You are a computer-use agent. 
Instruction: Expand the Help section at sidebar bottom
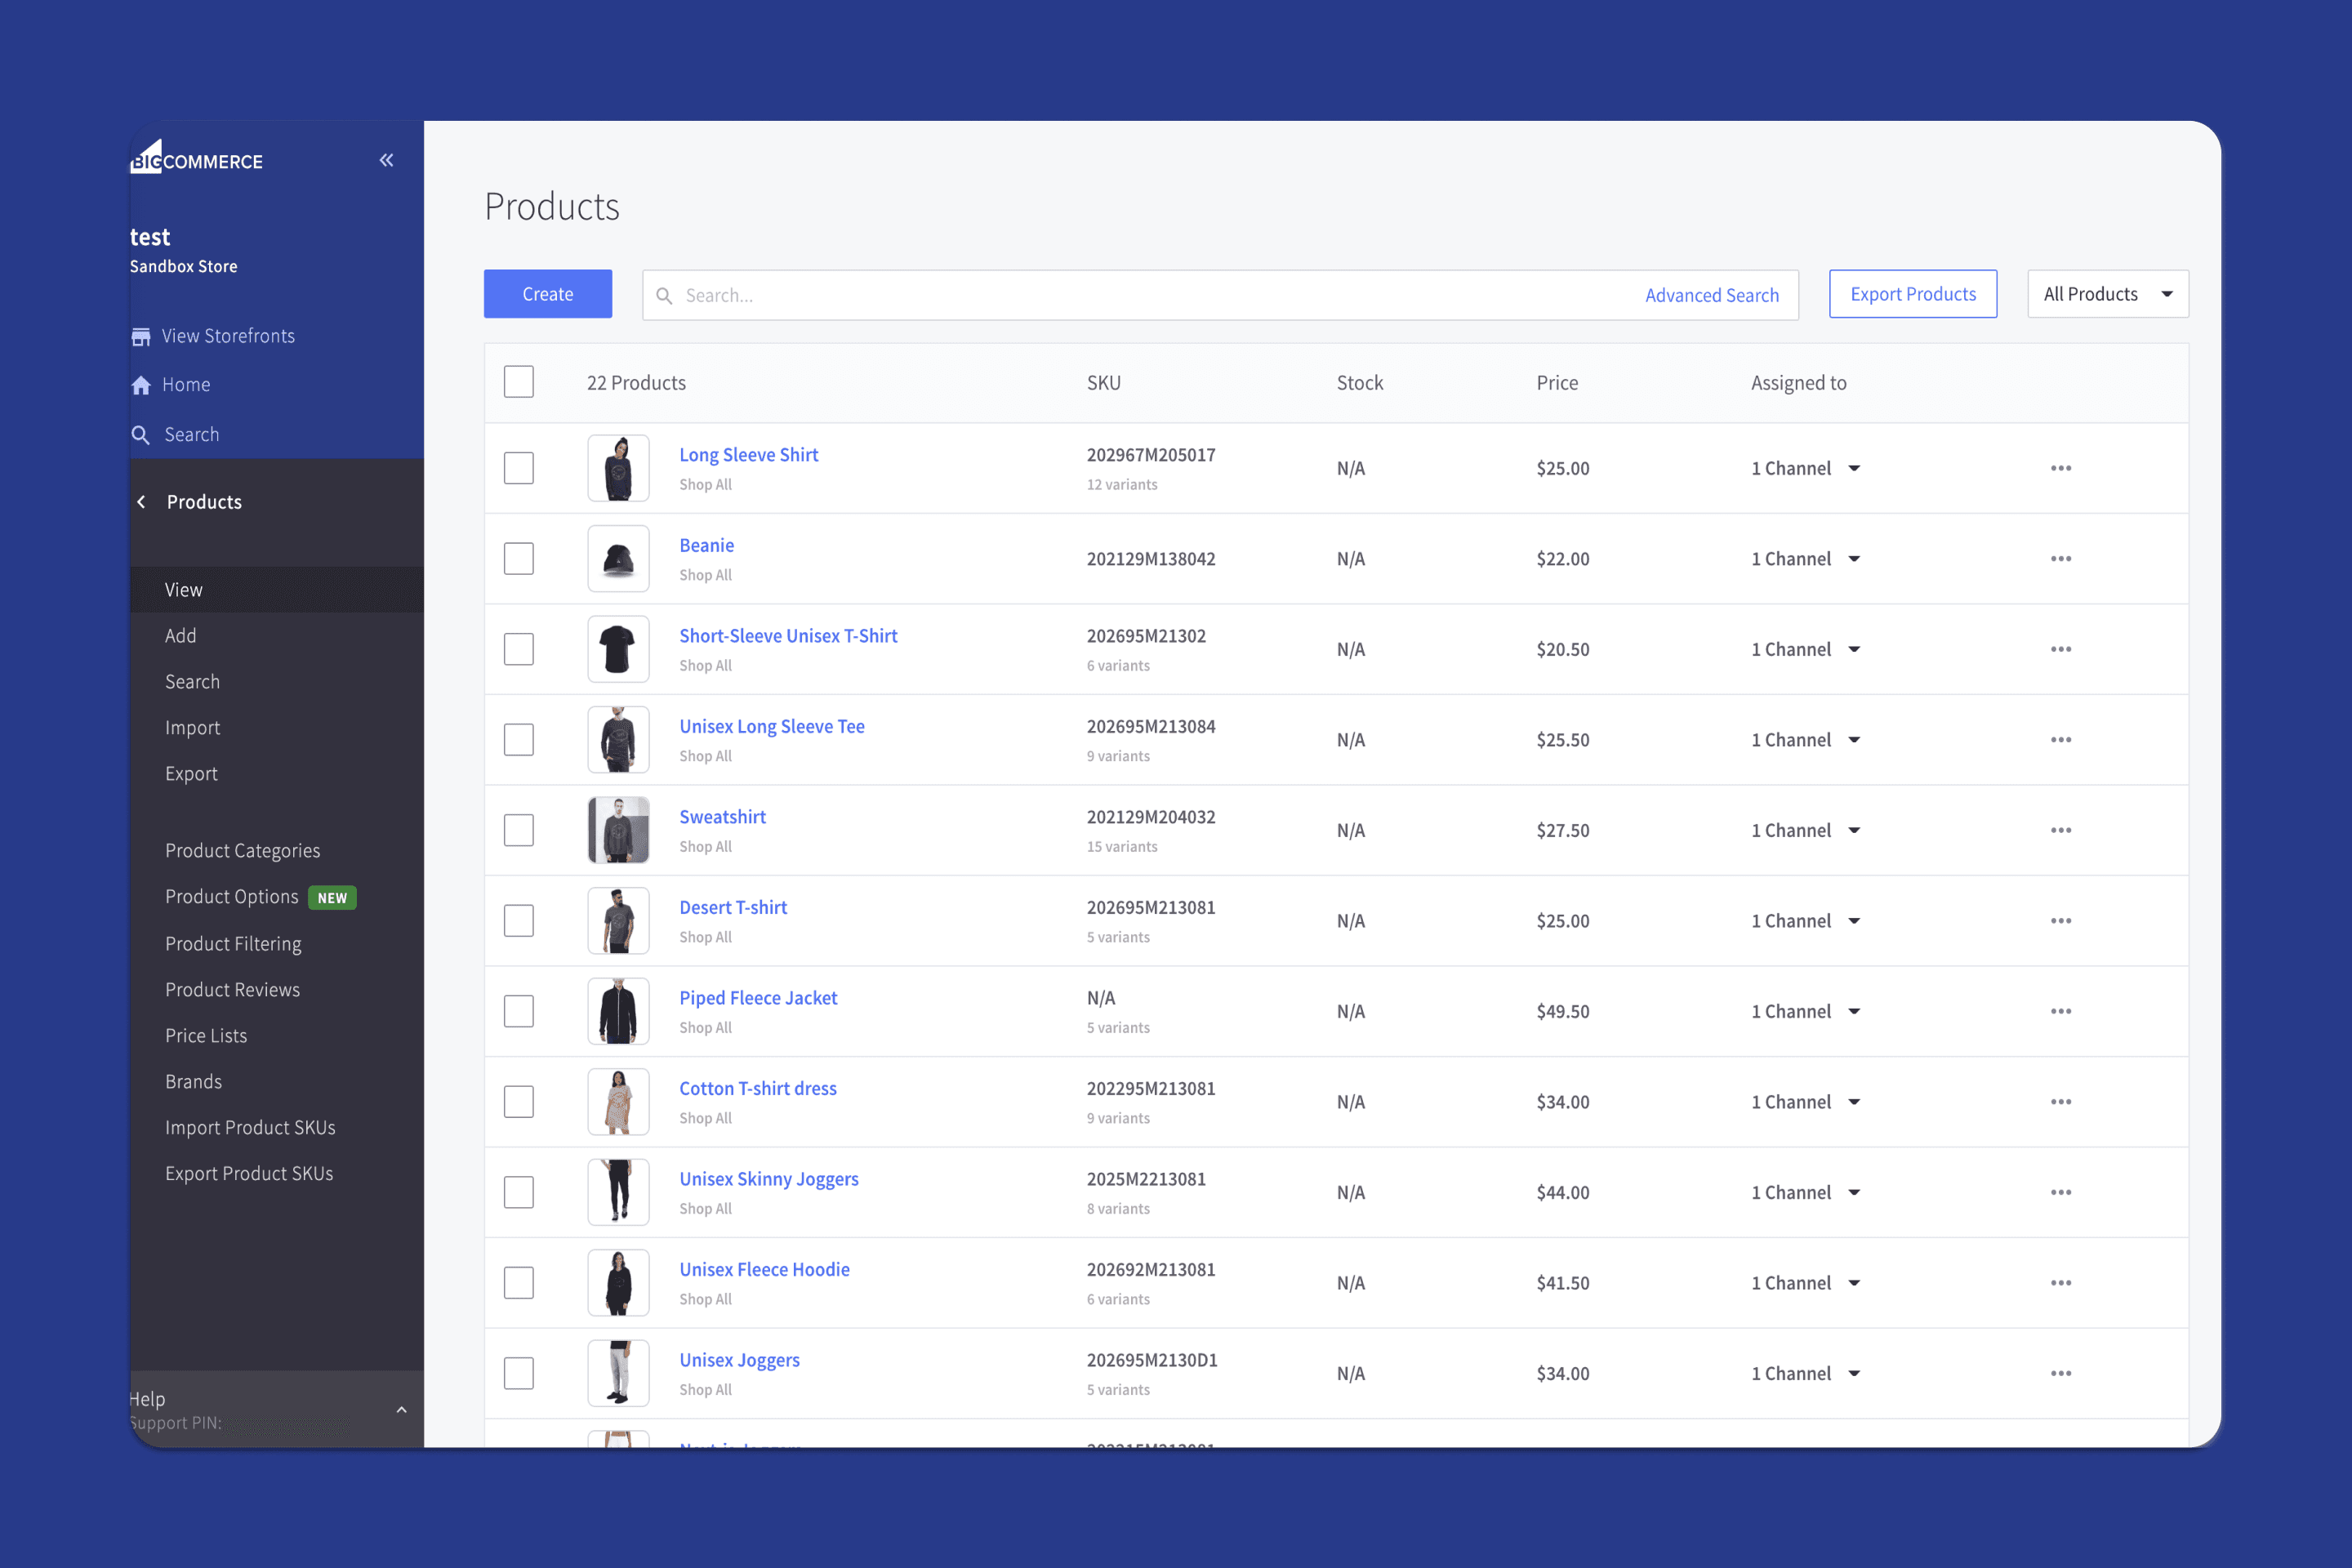pyautogui.click(x=401, y=1409)
